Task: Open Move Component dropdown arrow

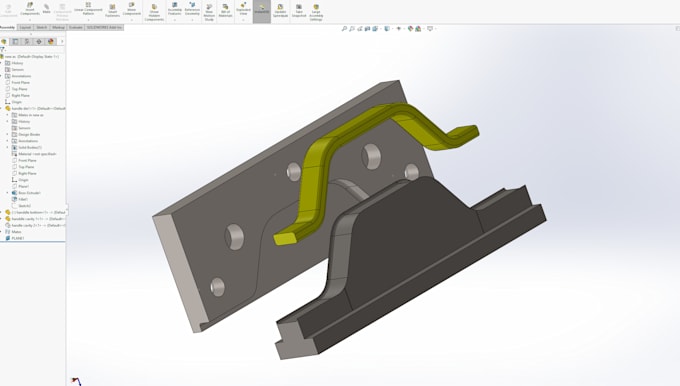Action: click(131, 20)
